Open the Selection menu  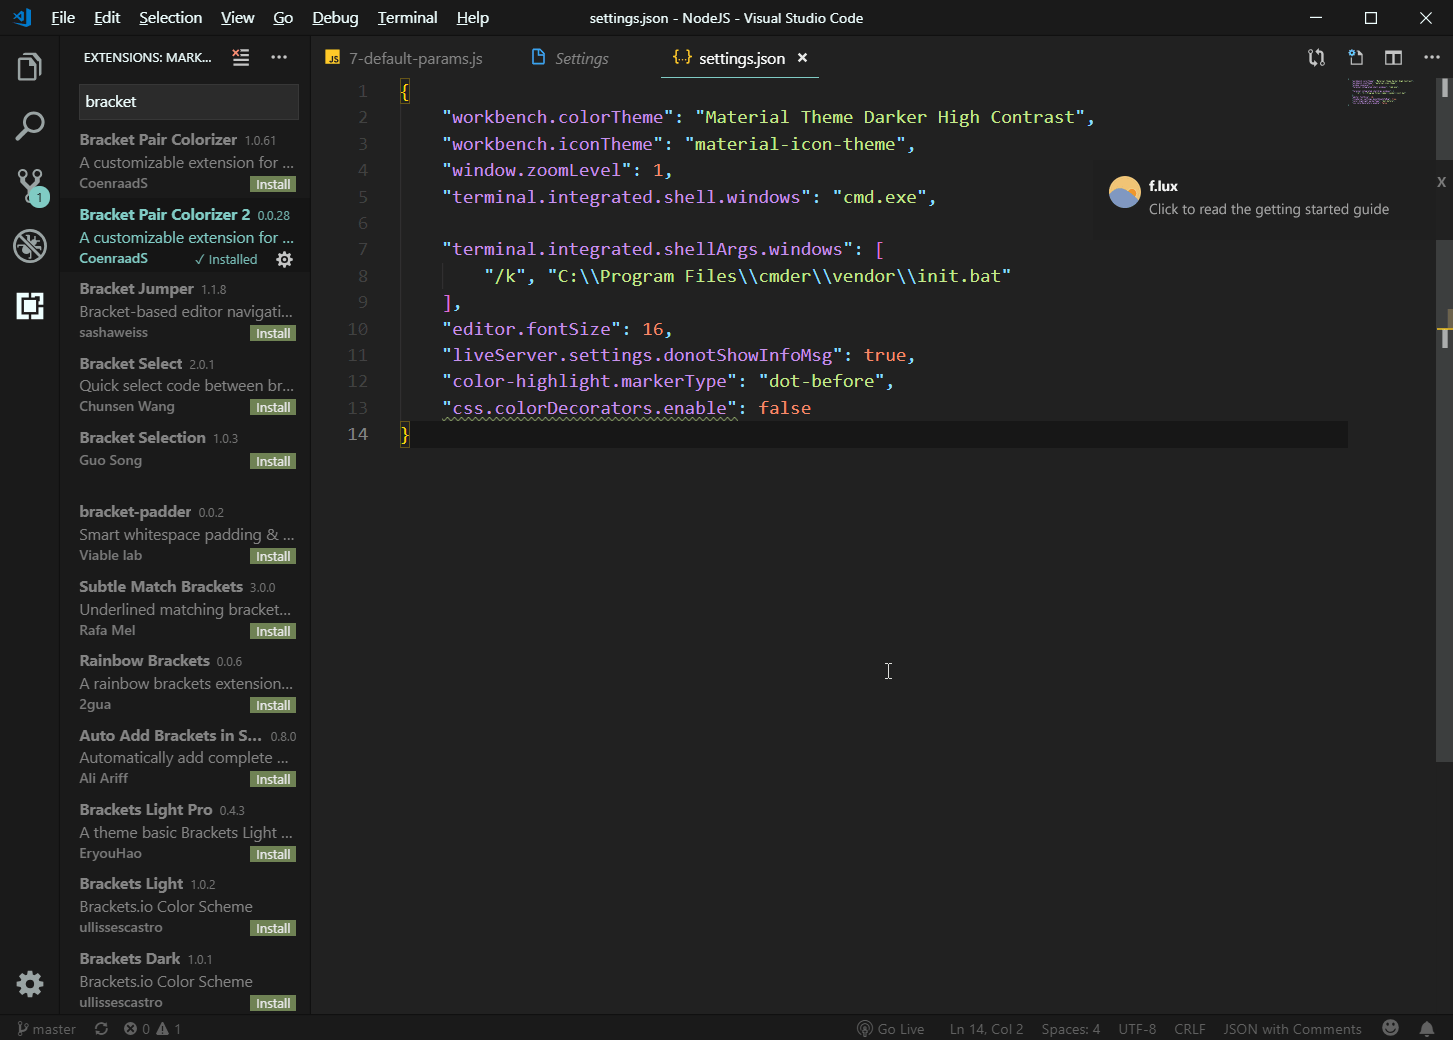coord(170,18)
